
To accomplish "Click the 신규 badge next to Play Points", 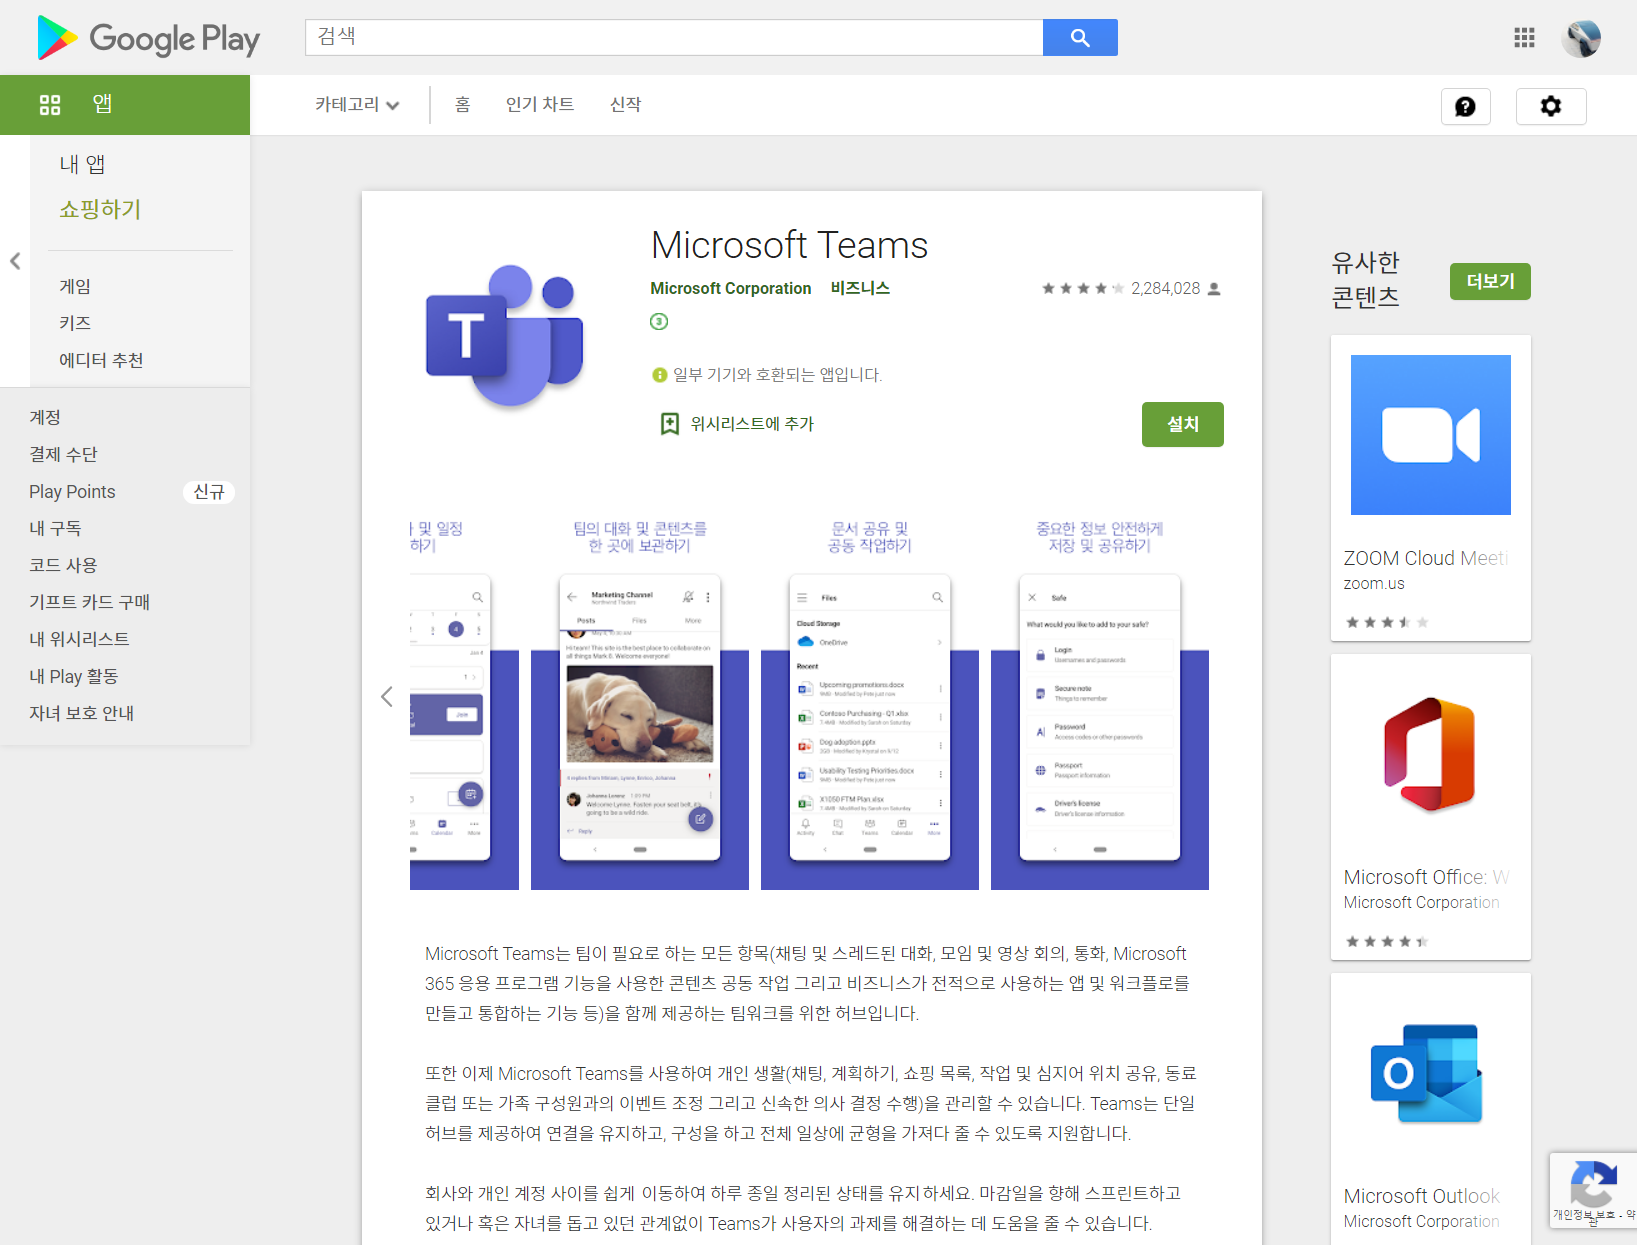I will coord(209,492).
